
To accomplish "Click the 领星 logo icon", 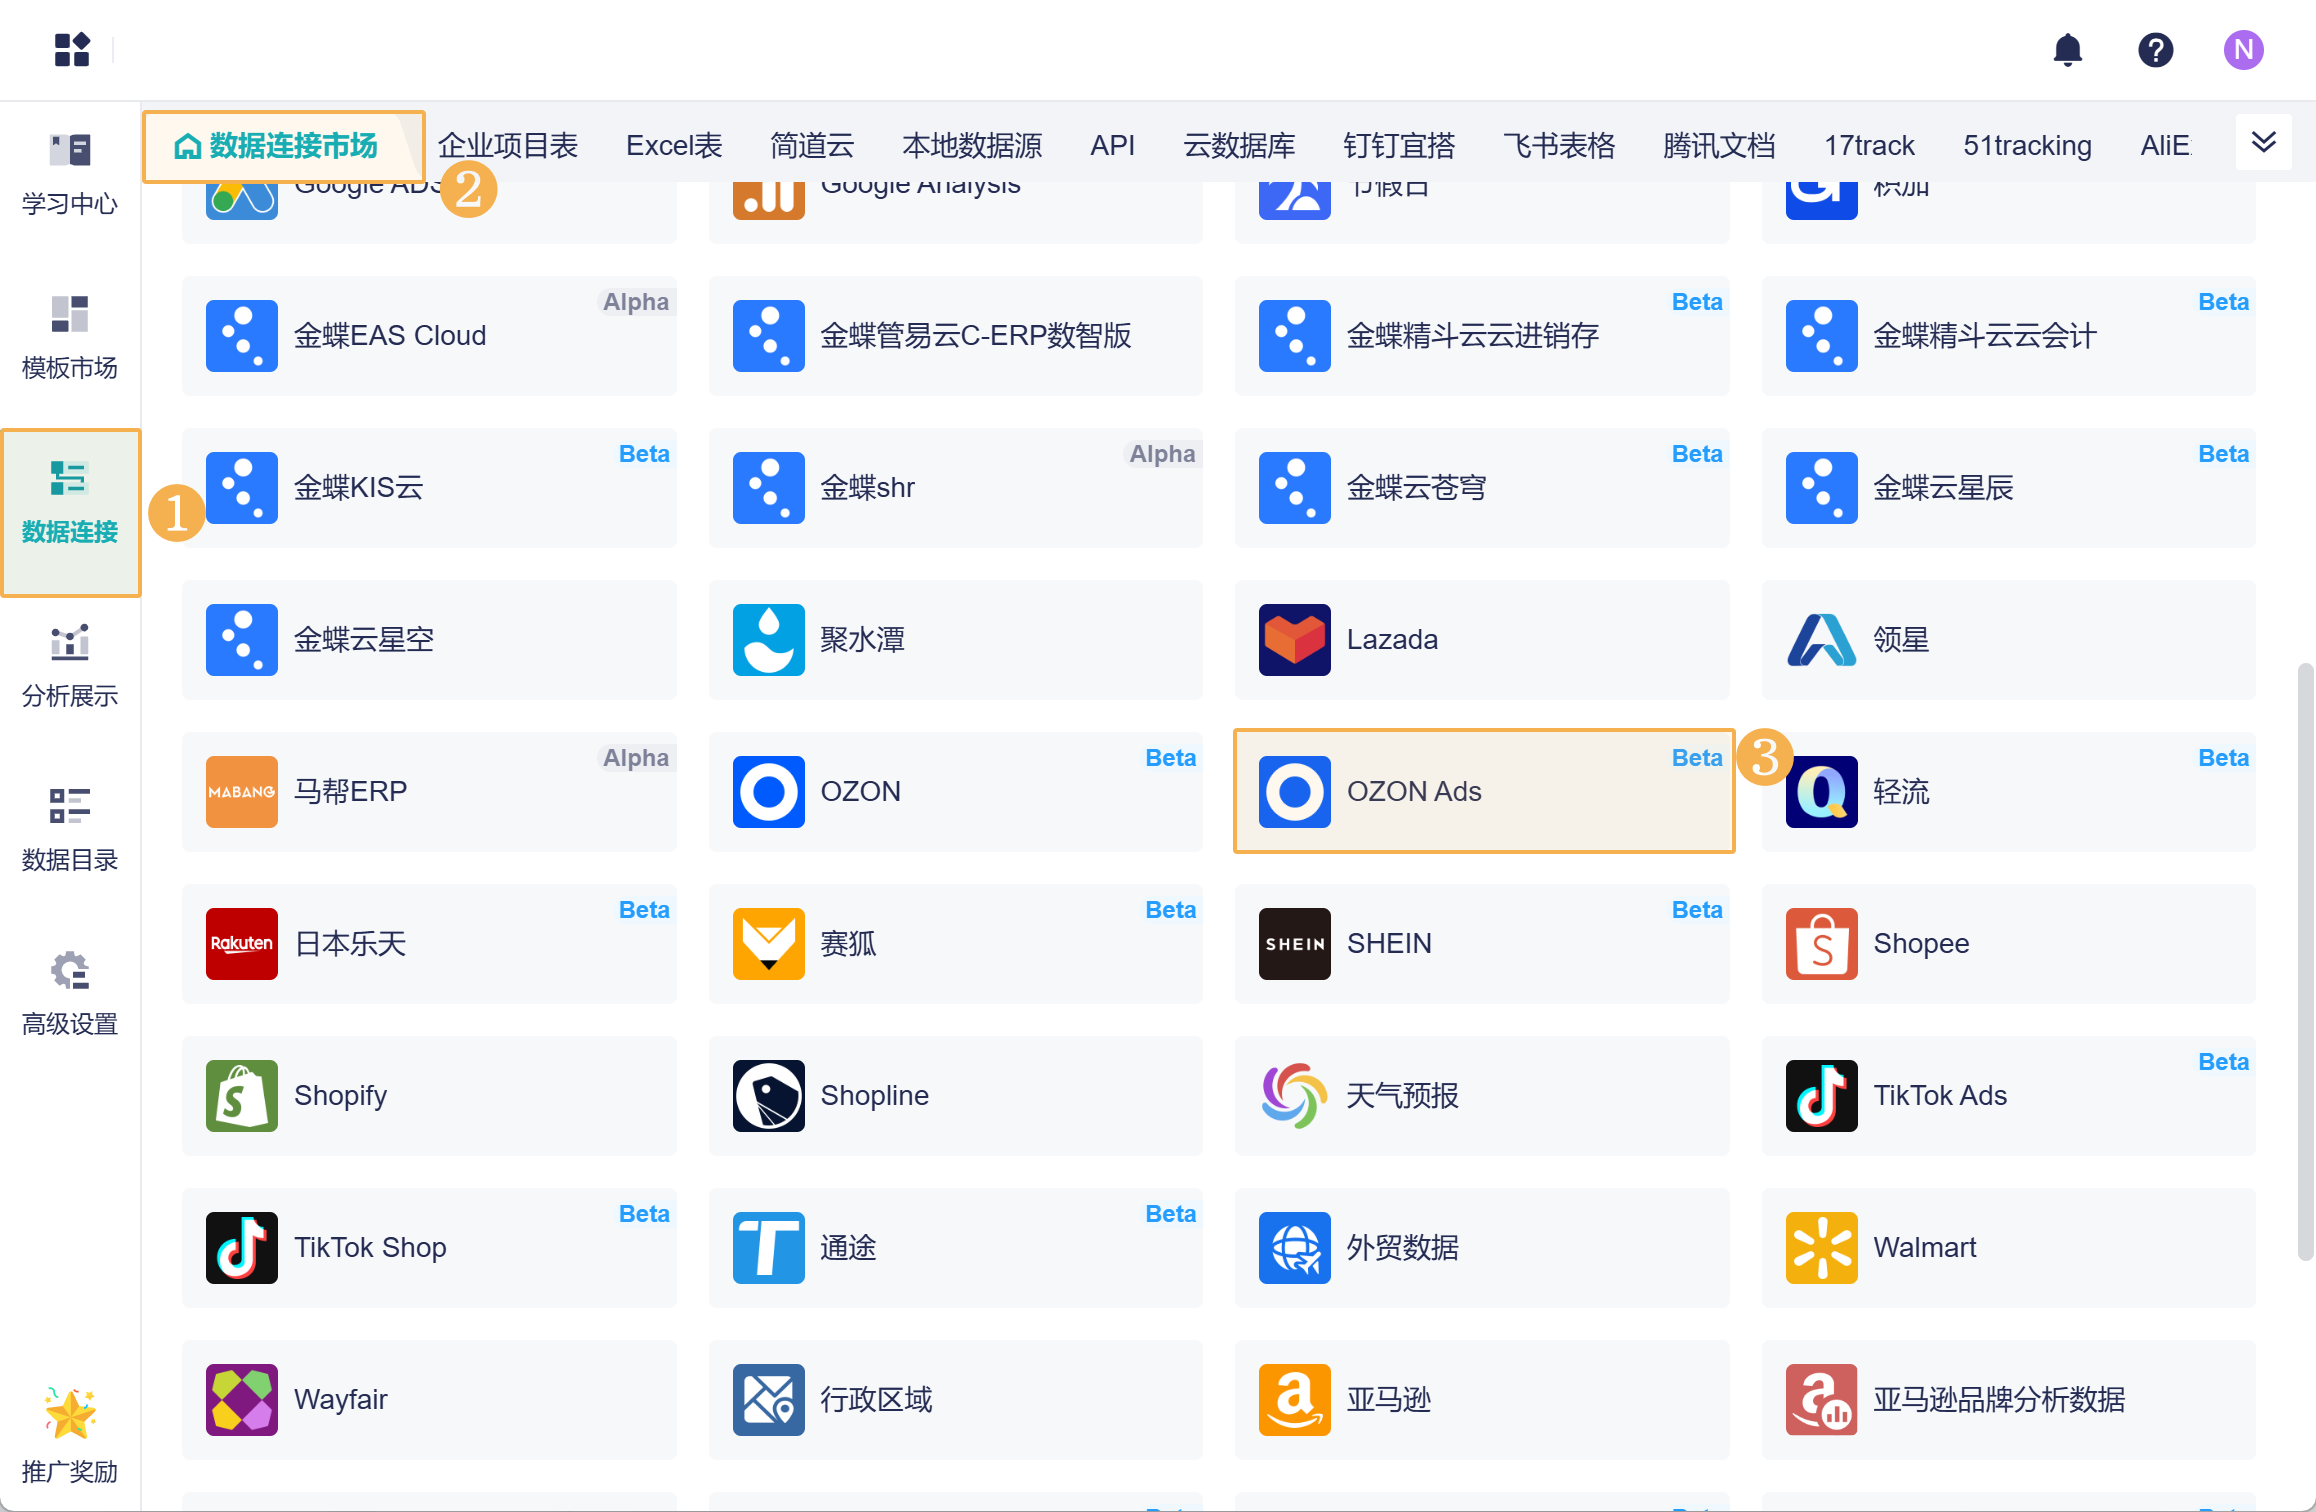I will (1821, 640).
